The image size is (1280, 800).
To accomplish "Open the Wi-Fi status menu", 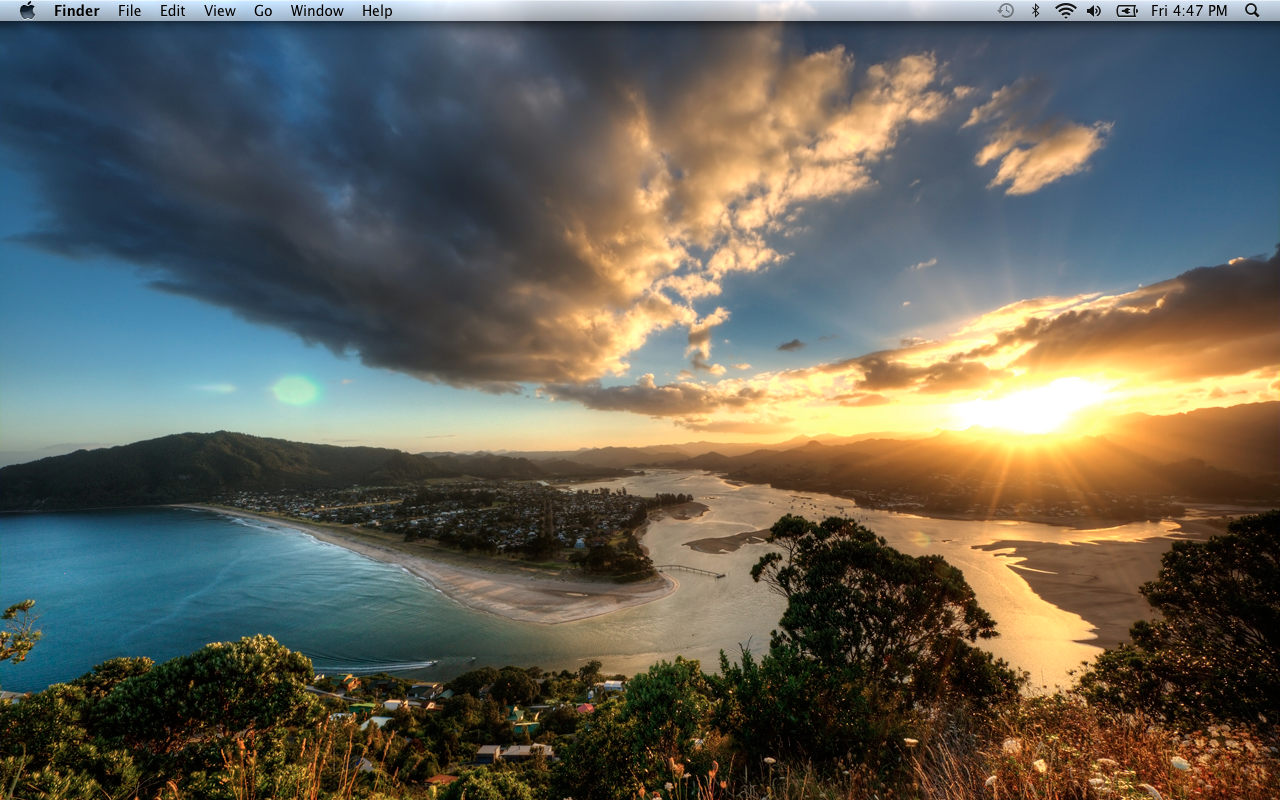I will (x=1066, y=10).
